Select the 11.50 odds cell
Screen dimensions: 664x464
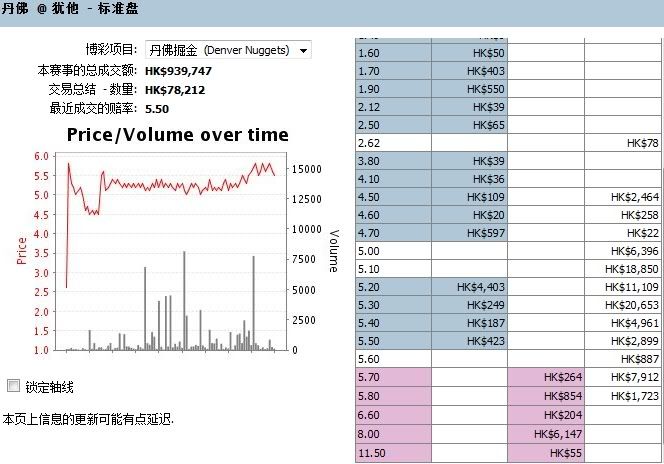(x=393, y=454)
